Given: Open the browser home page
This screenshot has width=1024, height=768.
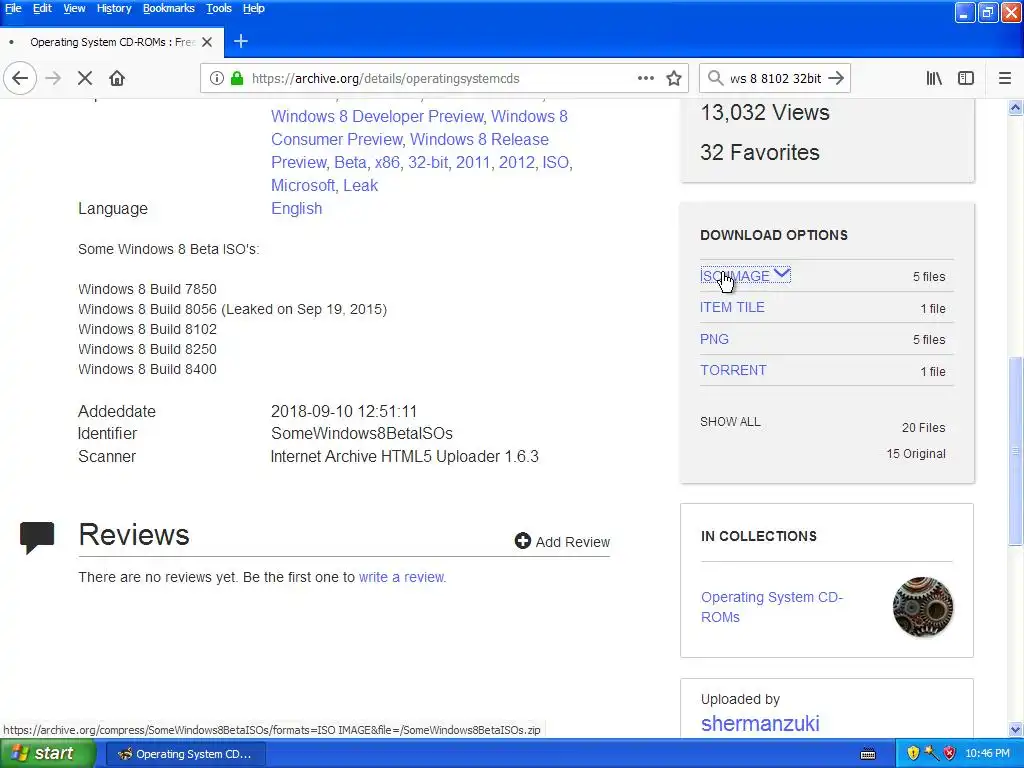Looking at the screenshot, I should pos(117,78).
